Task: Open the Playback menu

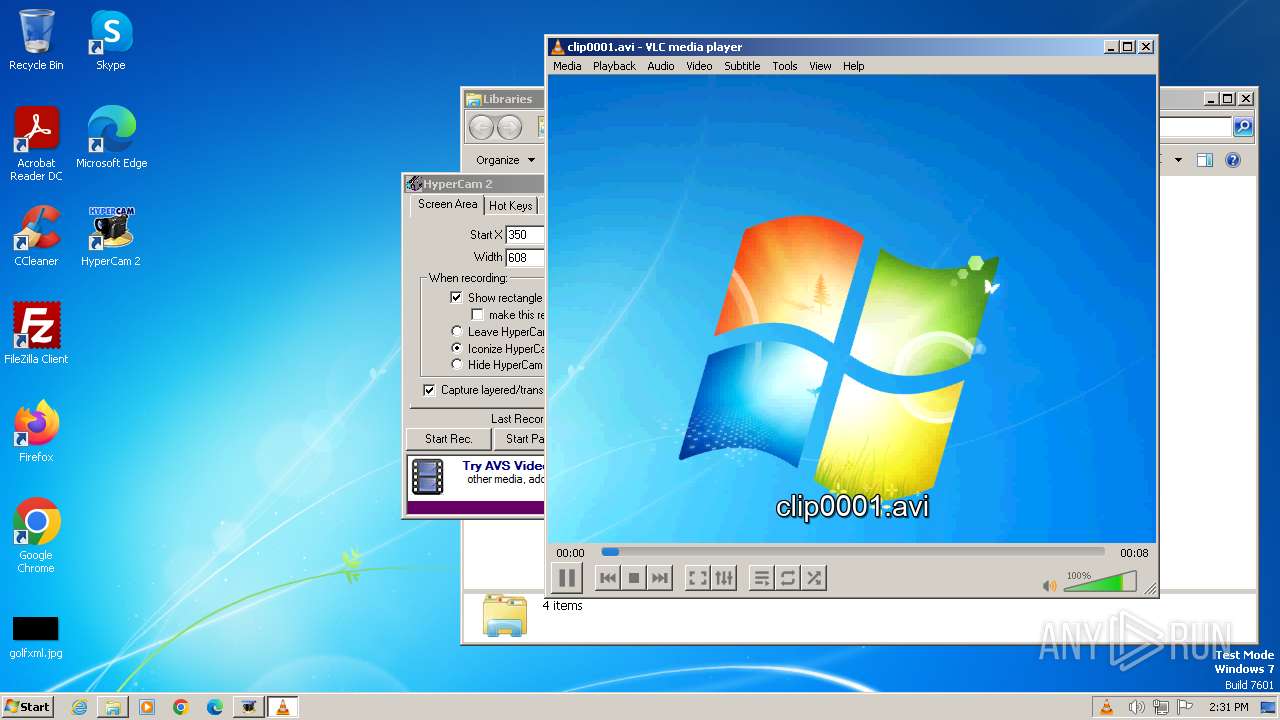Action: 614,66
